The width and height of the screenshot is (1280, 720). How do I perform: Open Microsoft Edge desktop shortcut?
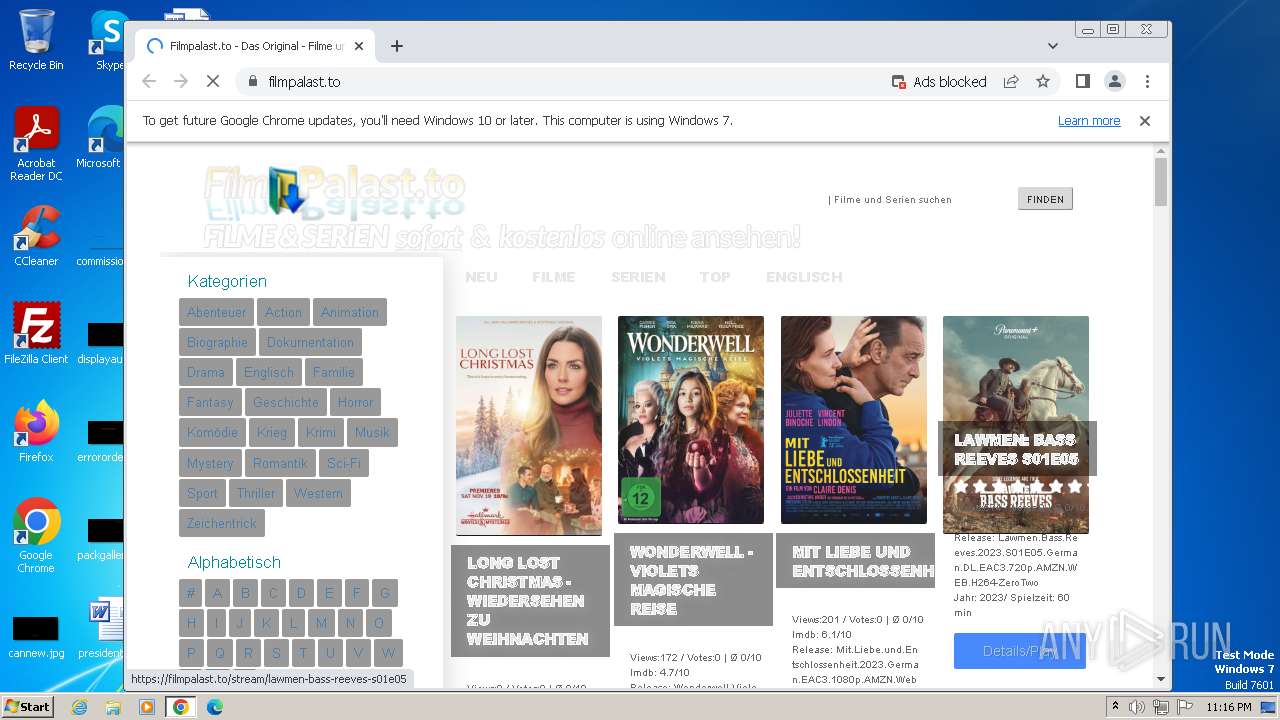pos(100,138)
